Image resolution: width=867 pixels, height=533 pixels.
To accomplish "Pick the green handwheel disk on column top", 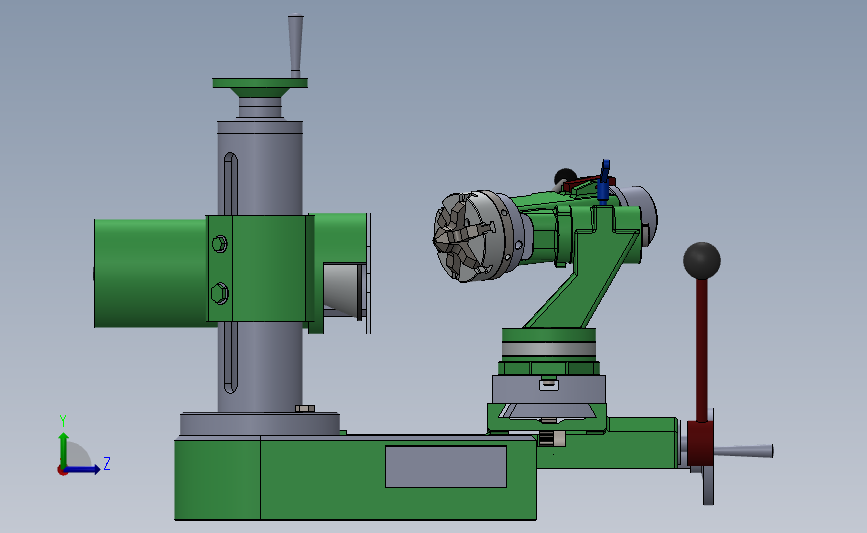I will [260, 83].
